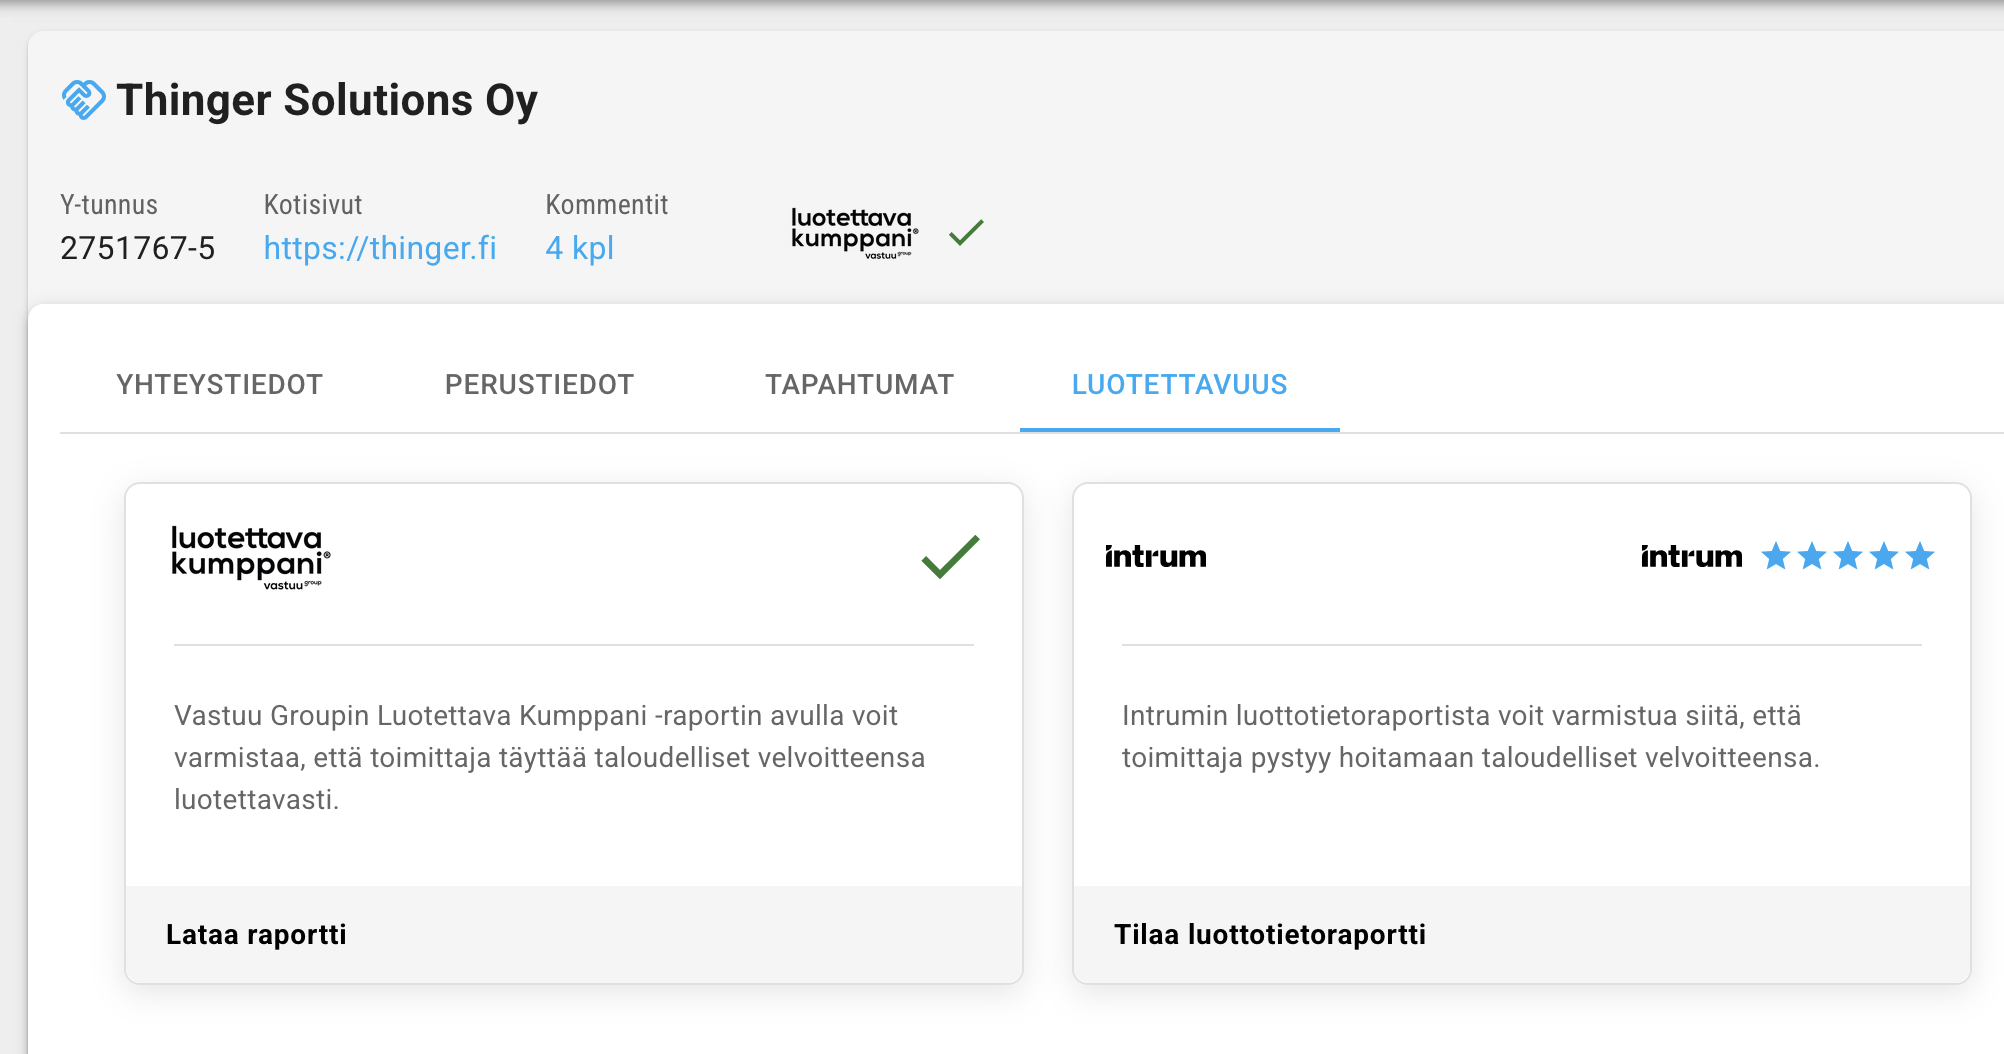Click the Kotisivut label
This screenshot has height=1054, width=2004.
click(x=312, y=205)
